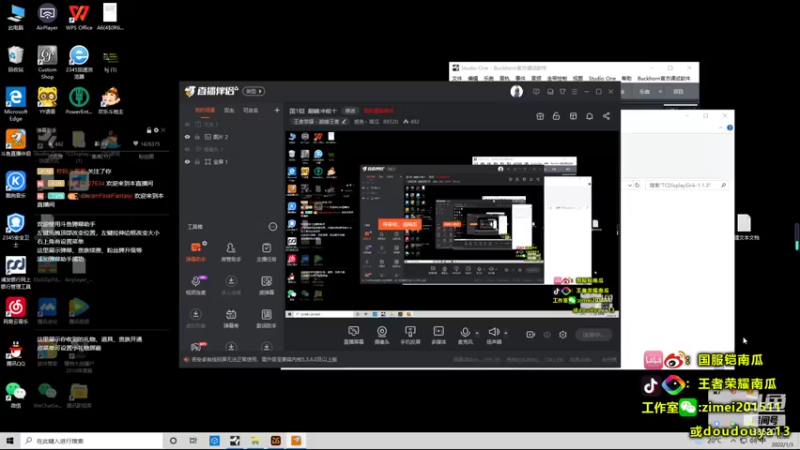Click the red status text beside the stream title
Image resolution: width=800 pixels, height=450 pixels.
379,111
